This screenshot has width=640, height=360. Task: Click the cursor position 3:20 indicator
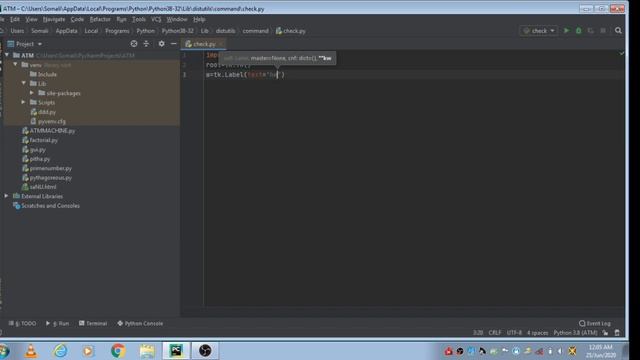(x=478, y=333)
